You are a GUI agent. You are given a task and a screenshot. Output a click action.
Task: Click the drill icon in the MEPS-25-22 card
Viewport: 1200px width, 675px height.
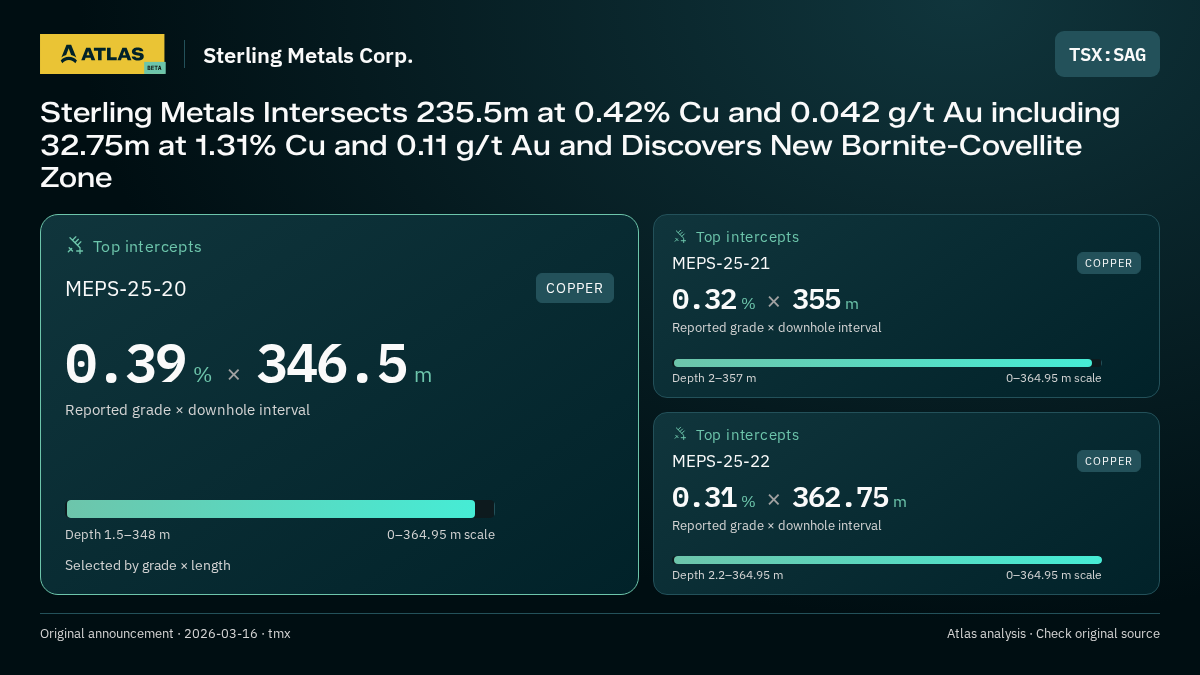(680, 434)
